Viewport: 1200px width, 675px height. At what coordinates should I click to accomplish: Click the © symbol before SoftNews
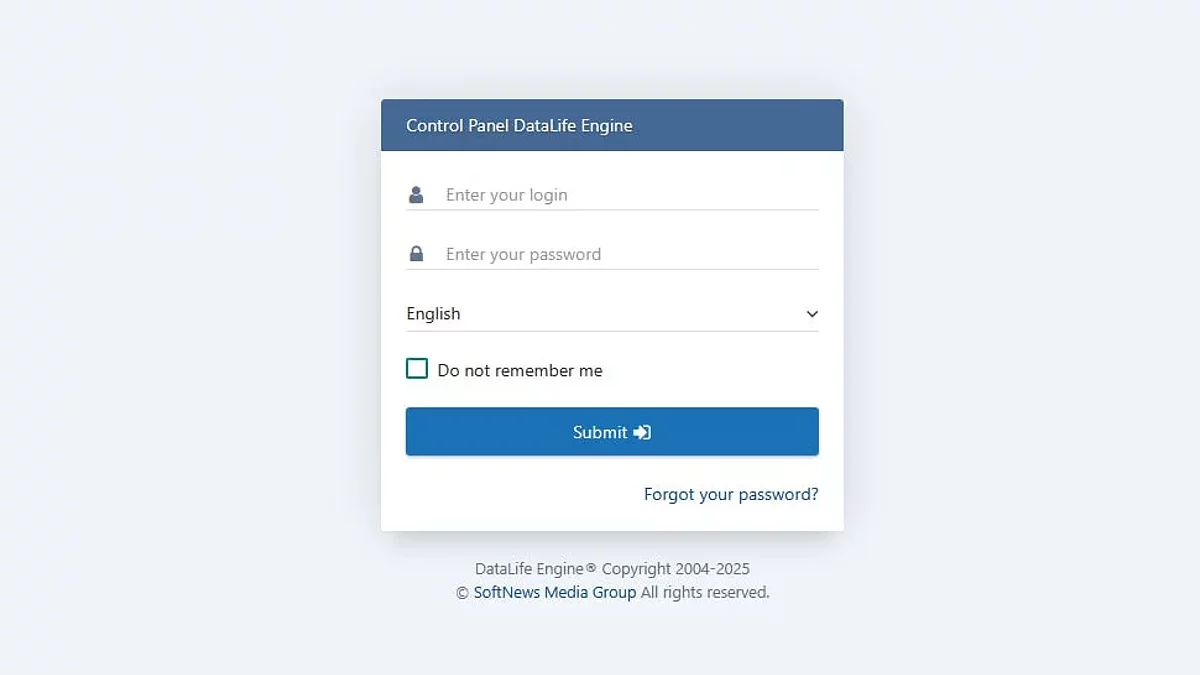click(462, 593)
